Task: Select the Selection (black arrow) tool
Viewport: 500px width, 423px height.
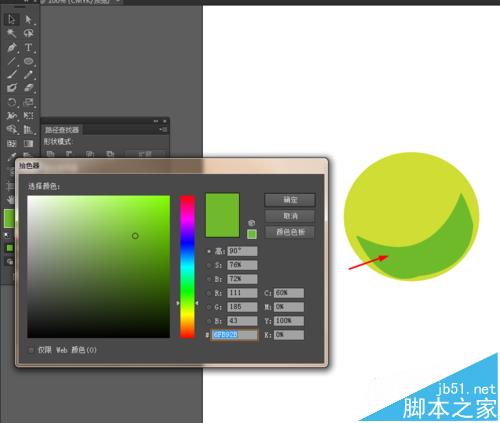Action: pos(11,19)
